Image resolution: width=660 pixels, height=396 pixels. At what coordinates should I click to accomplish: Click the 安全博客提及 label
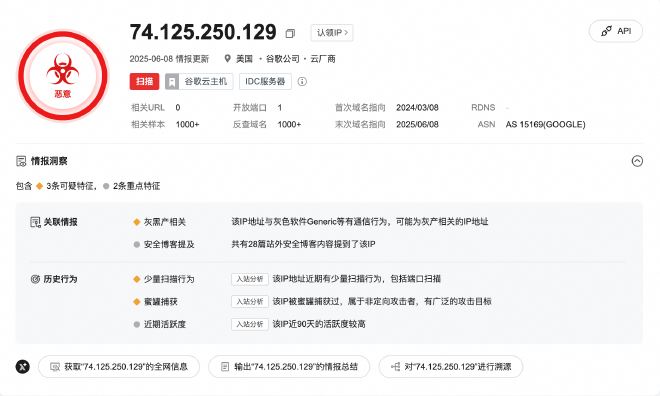(169, 245)
